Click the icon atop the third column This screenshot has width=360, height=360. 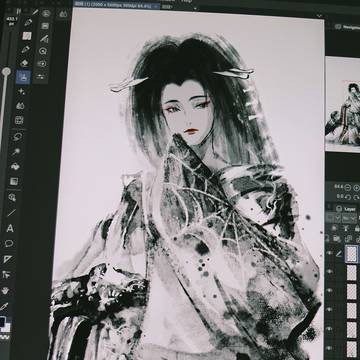point(63,14)
